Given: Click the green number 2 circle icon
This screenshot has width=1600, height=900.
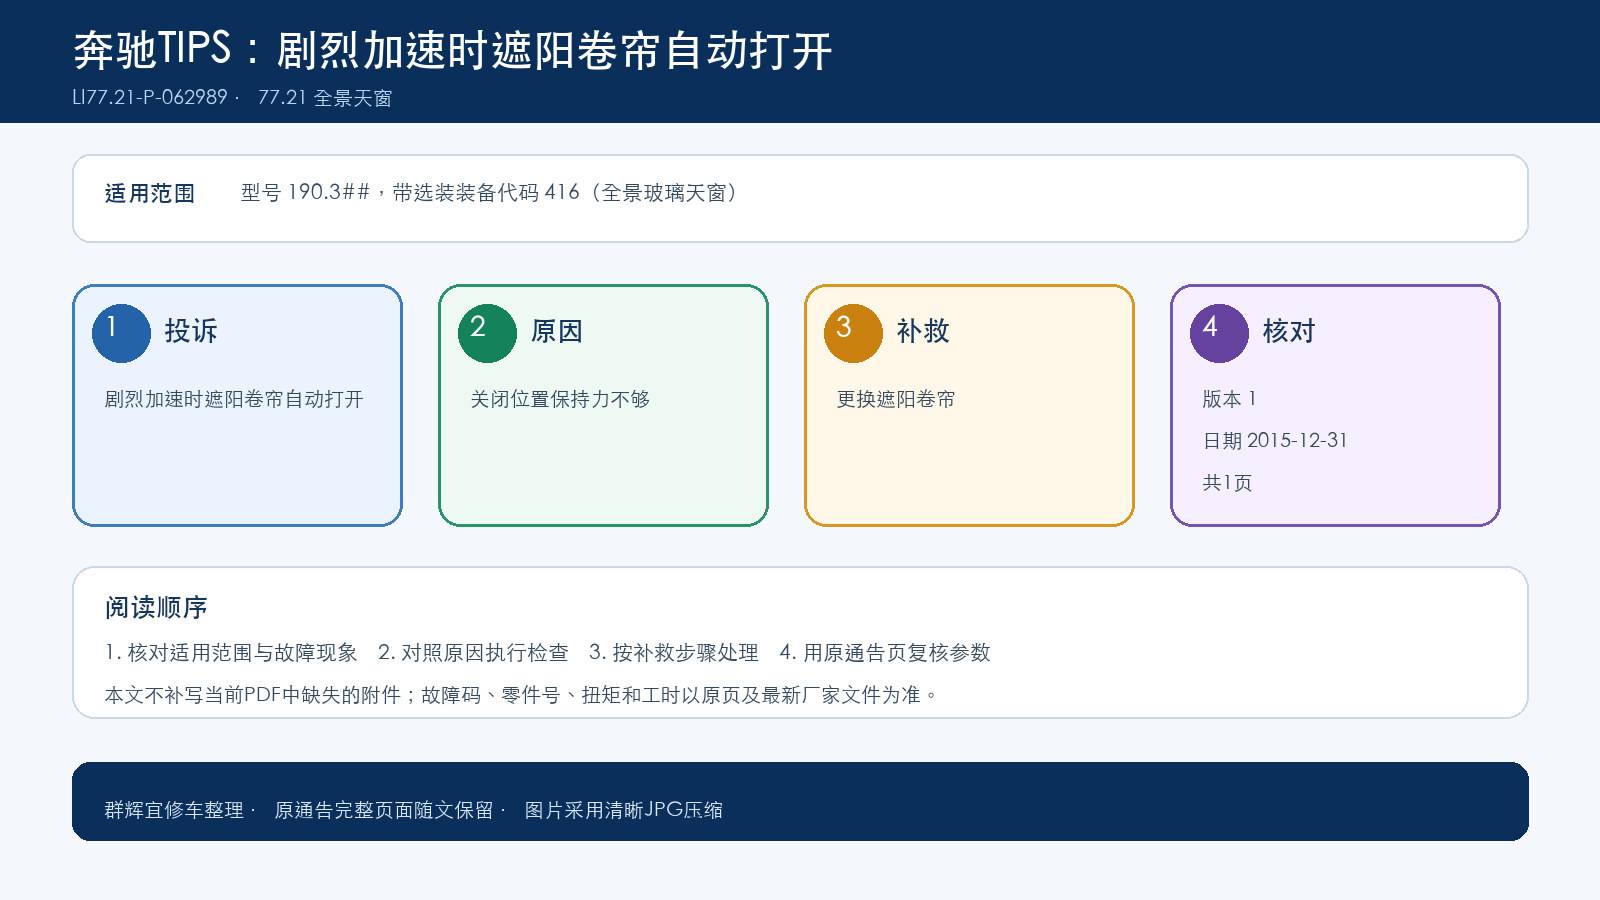Looking at the screenshot, I should pyautogui.click(x=487, y=333).
